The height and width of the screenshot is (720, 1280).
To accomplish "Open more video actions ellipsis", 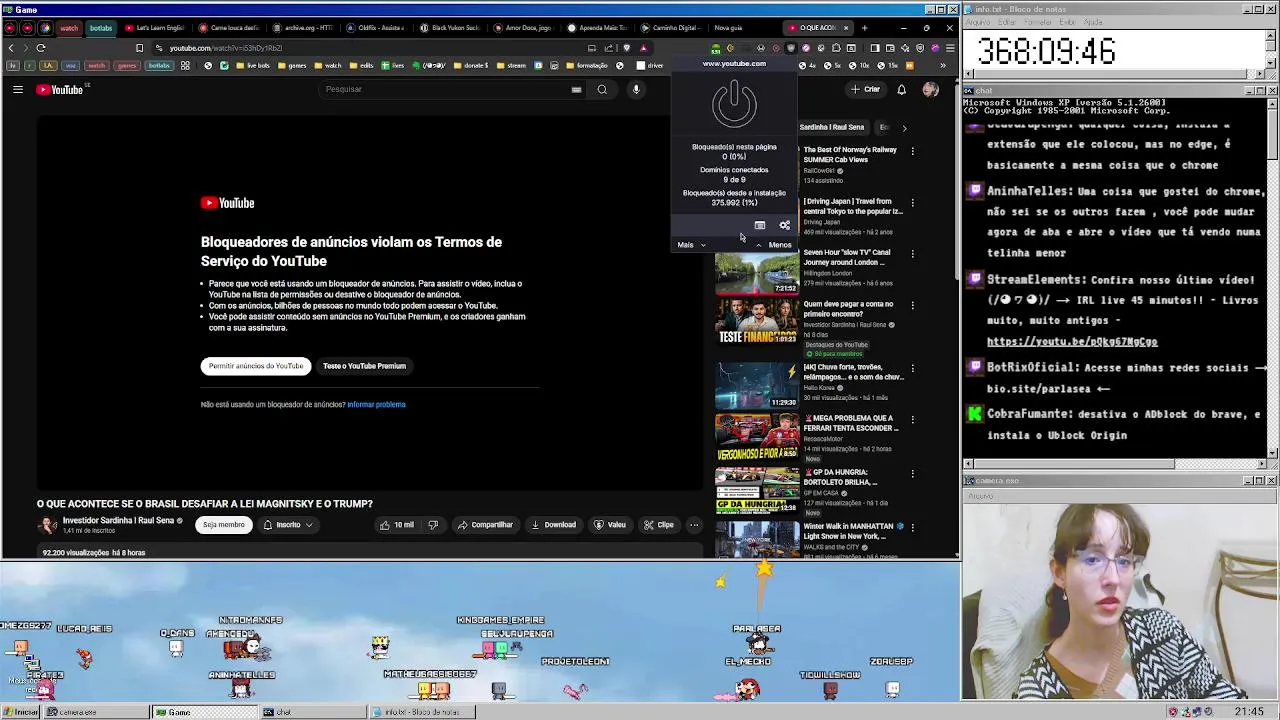I will coord(694,525).
